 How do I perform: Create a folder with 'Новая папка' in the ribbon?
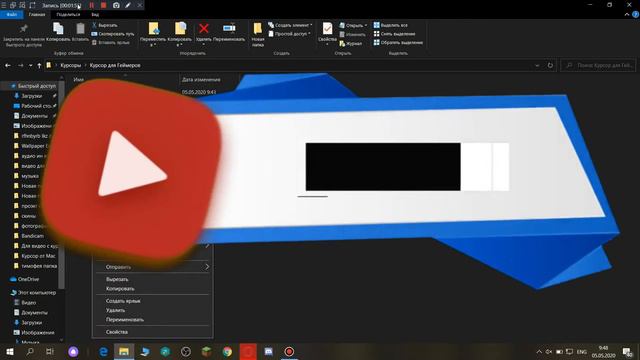(258, 35)
